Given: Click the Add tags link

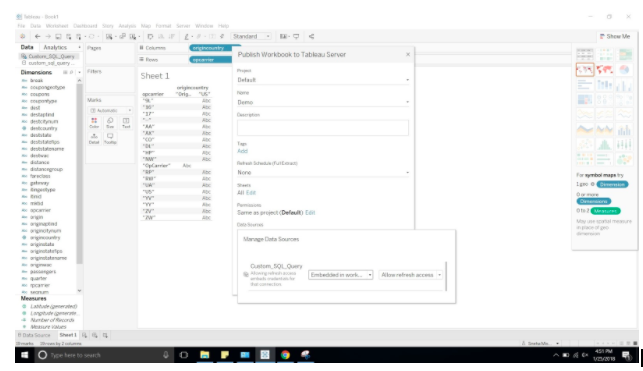Looking at the screenshot, I should pyautogui.click(x=242, y=151).
